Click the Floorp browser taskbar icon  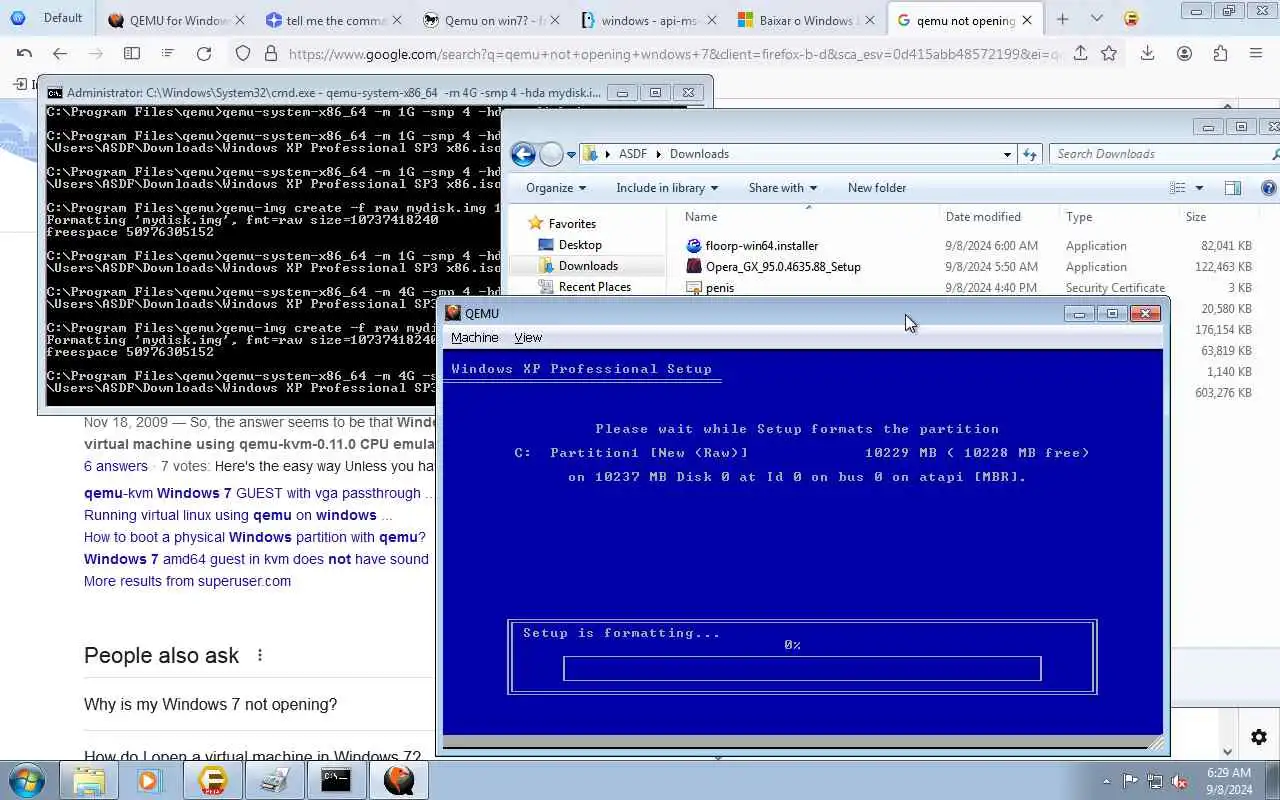[212, 780]
